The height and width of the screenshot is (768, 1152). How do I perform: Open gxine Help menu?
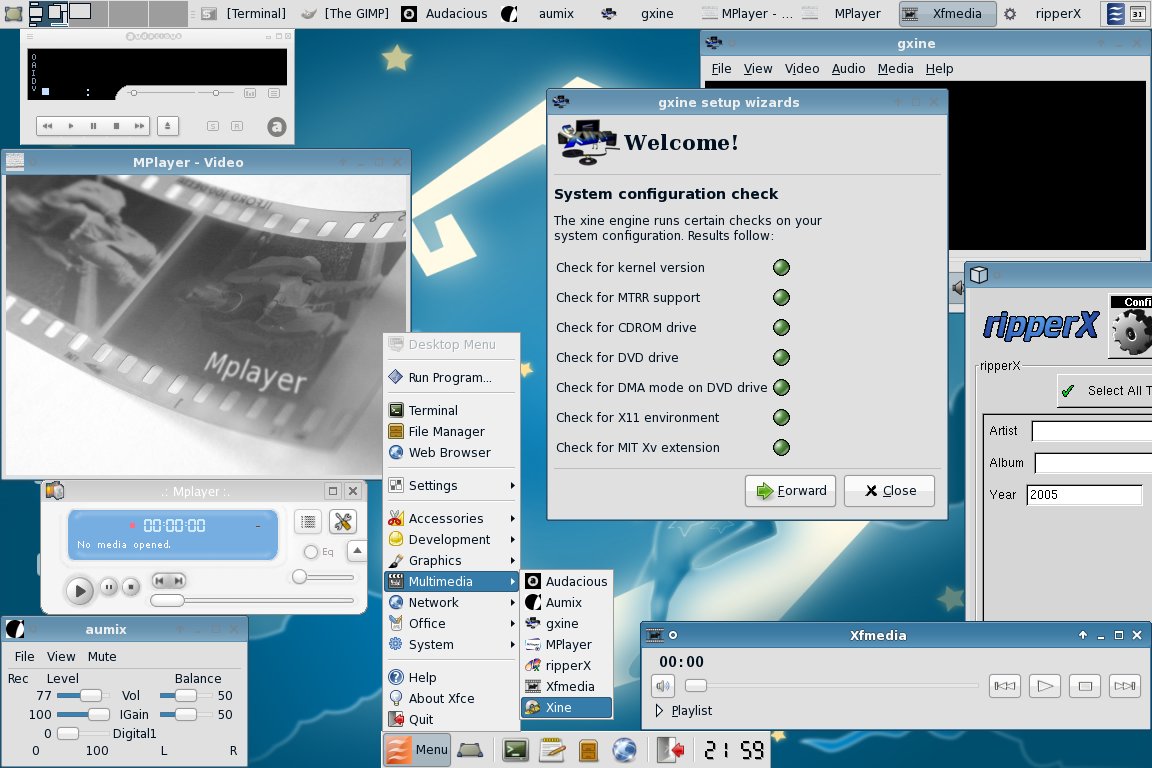click(x=939, y=68)
